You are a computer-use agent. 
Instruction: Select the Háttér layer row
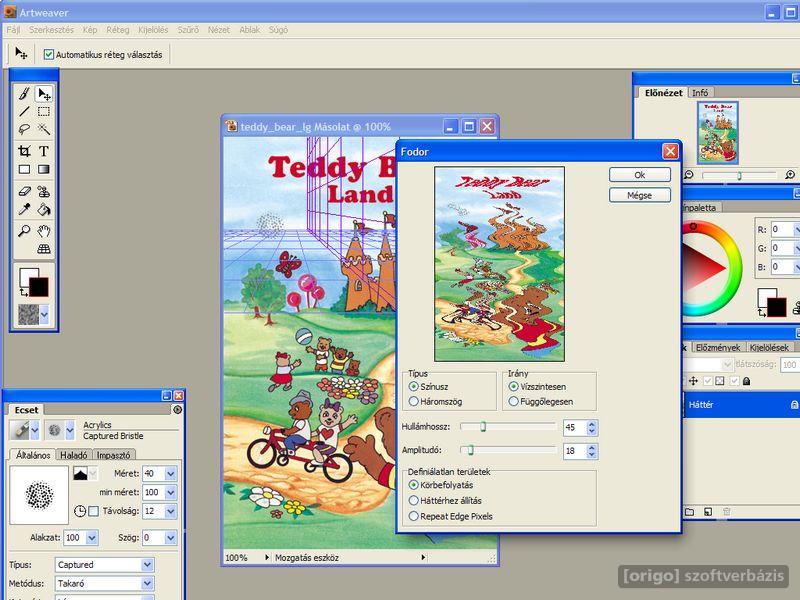(x=741, y=405)
